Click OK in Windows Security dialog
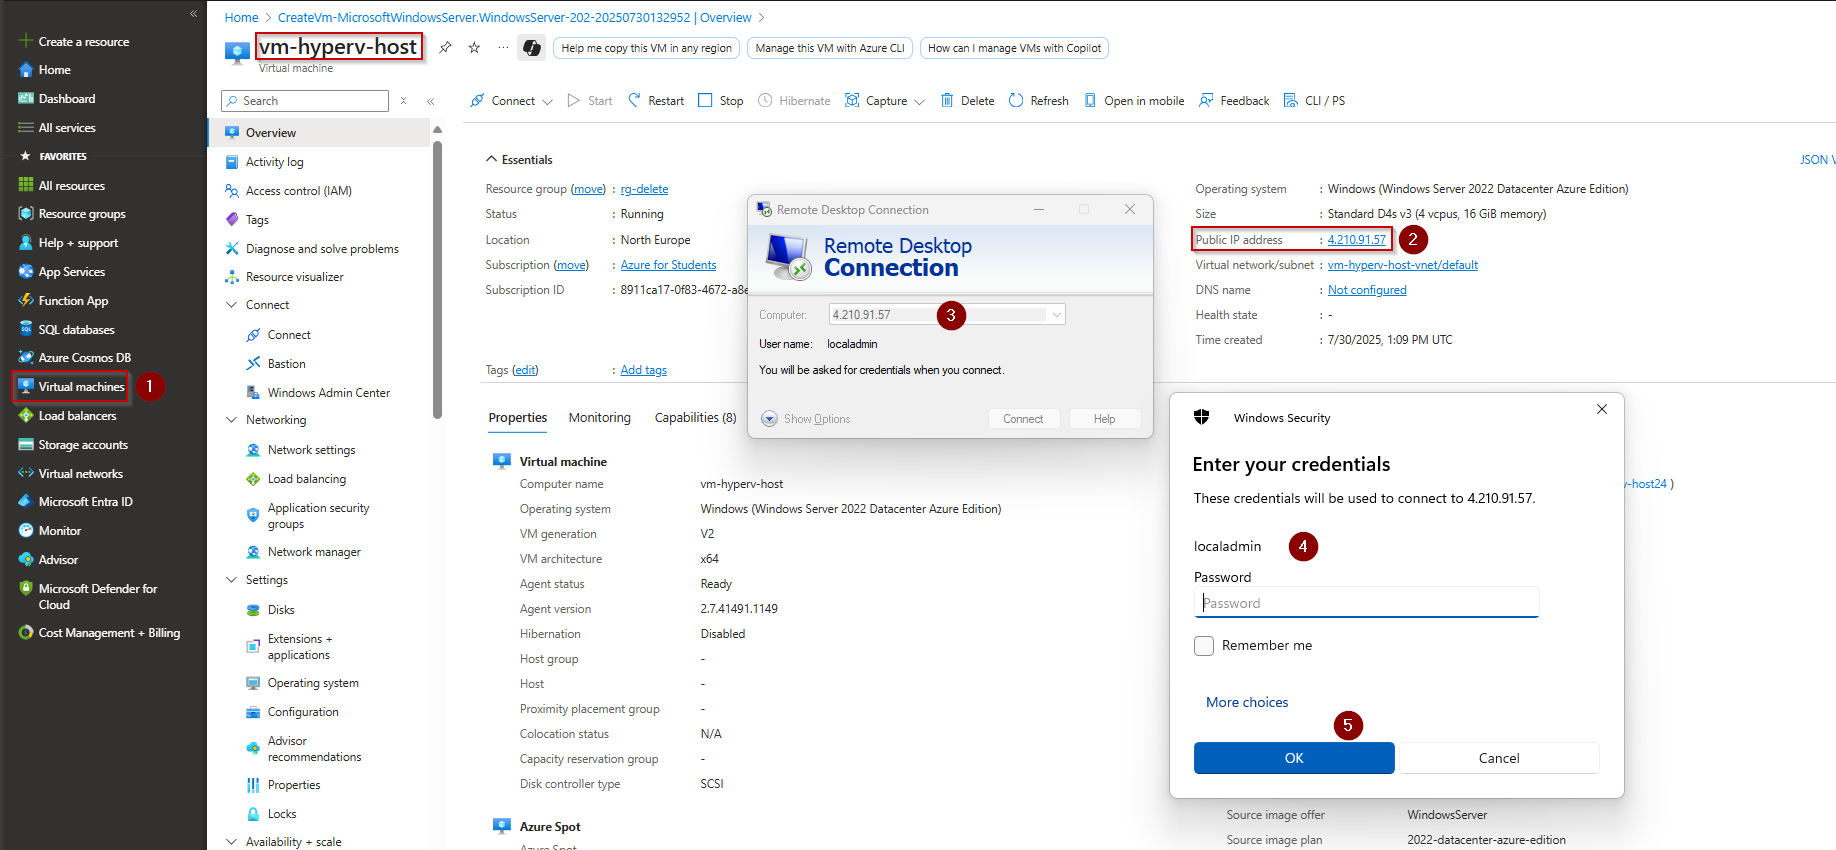The height and width of the screenshot is (850, 1836). coord(1294,758)
